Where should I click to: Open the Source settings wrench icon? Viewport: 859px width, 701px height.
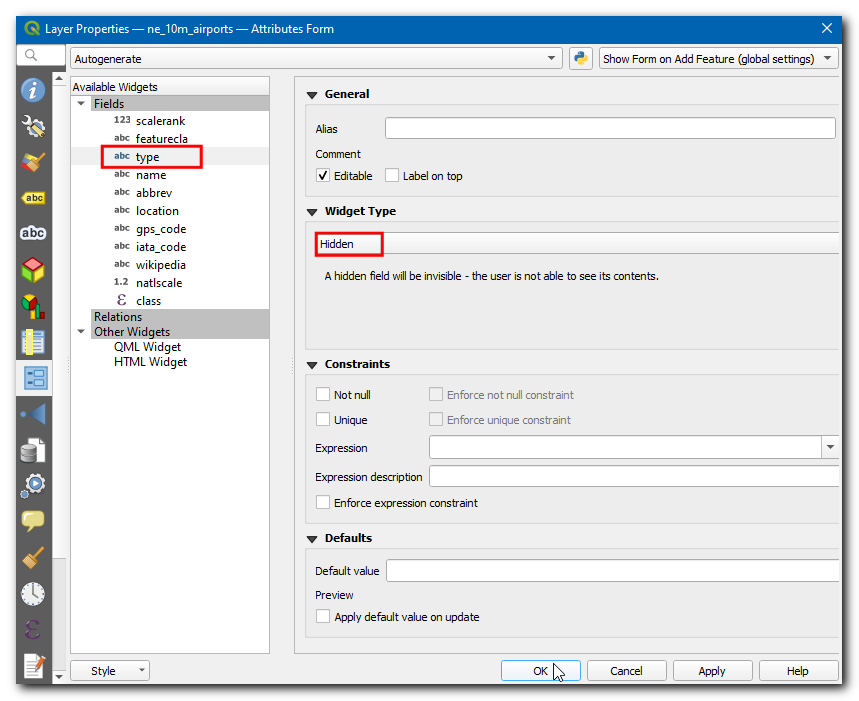pyautogui.click(x=33, y=126)
